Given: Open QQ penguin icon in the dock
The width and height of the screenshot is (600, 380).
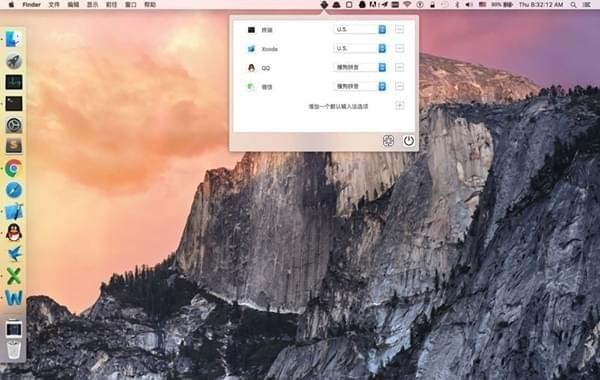Looking at the screenshot, I should click(14, 232).
